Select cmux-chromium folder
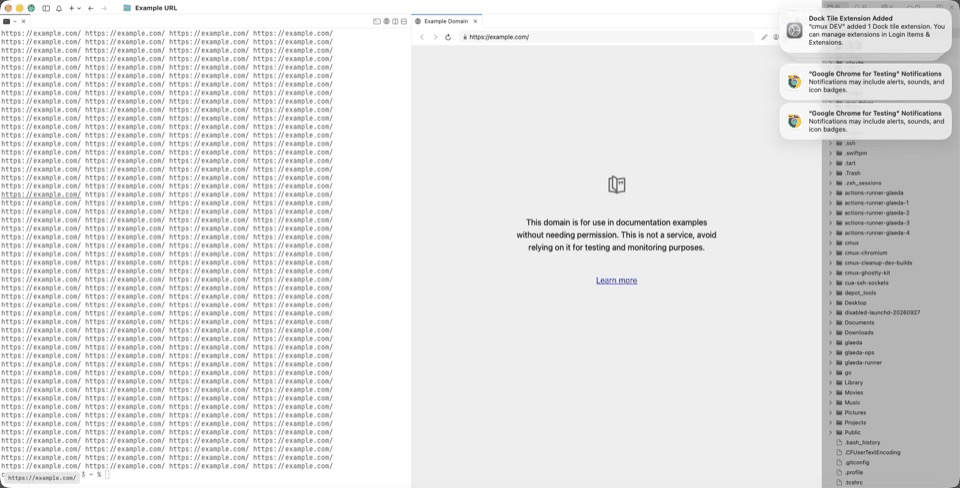This screenshot has width=960, height=488. pyautogui.click(x=866, y=253)
